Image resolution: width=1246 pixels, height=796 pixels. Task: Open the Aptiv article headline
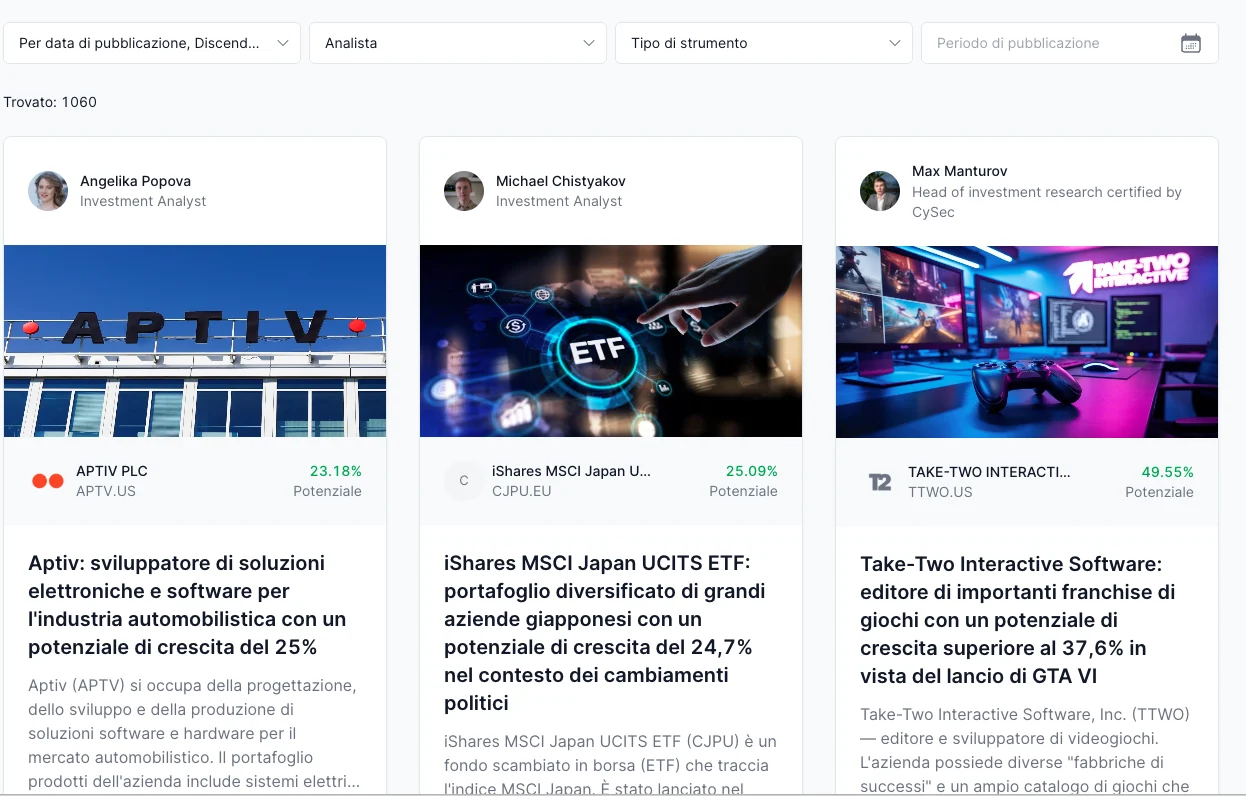pos(189,605)
